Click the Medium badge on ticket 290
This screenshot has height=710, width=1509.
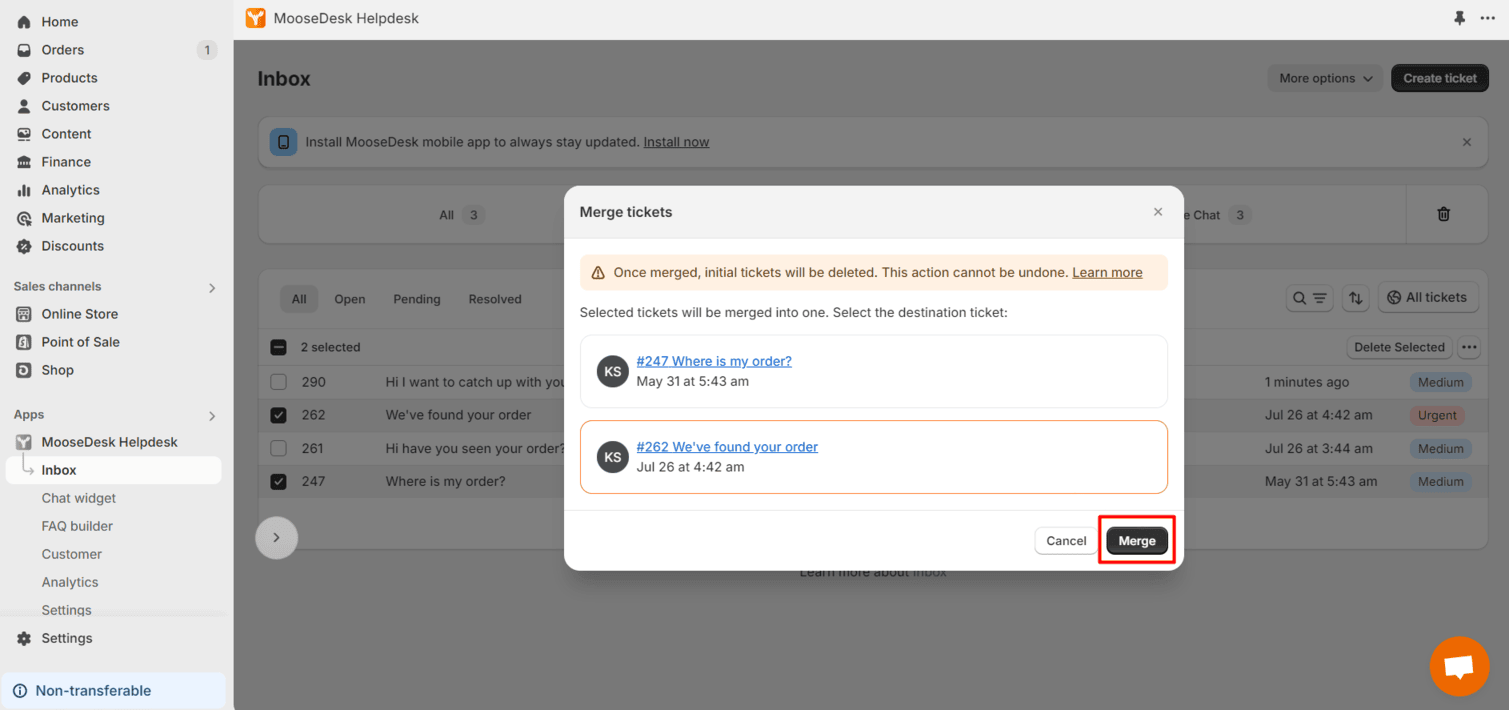pyautogui.click(x=1440, y=382)
